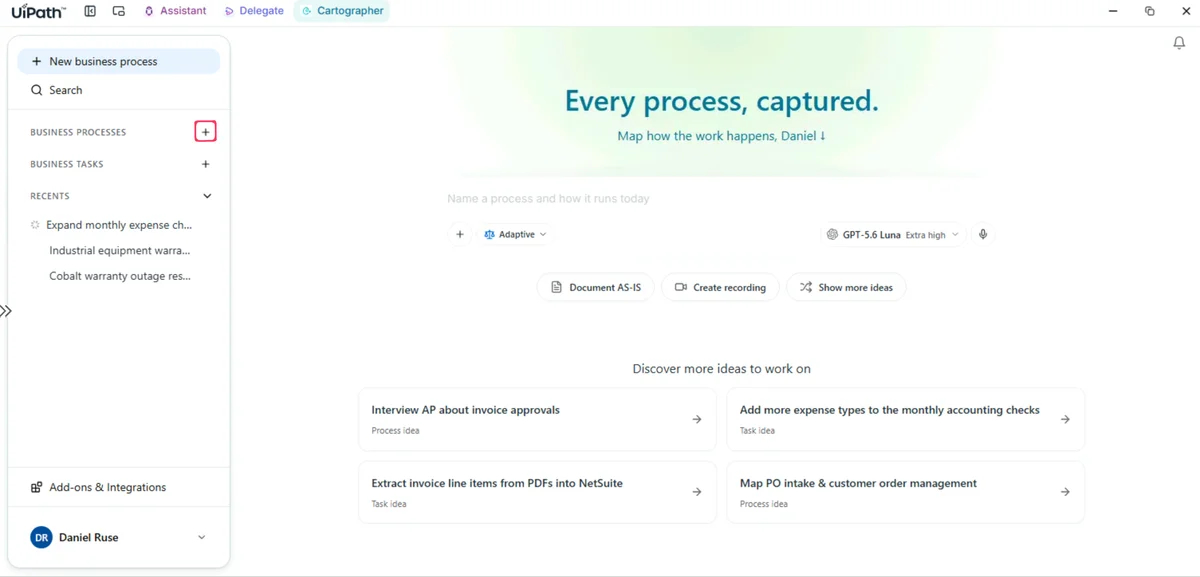Click the DR profile avatar
This screenshot has width=1200, height=577.
coord(41,538)
